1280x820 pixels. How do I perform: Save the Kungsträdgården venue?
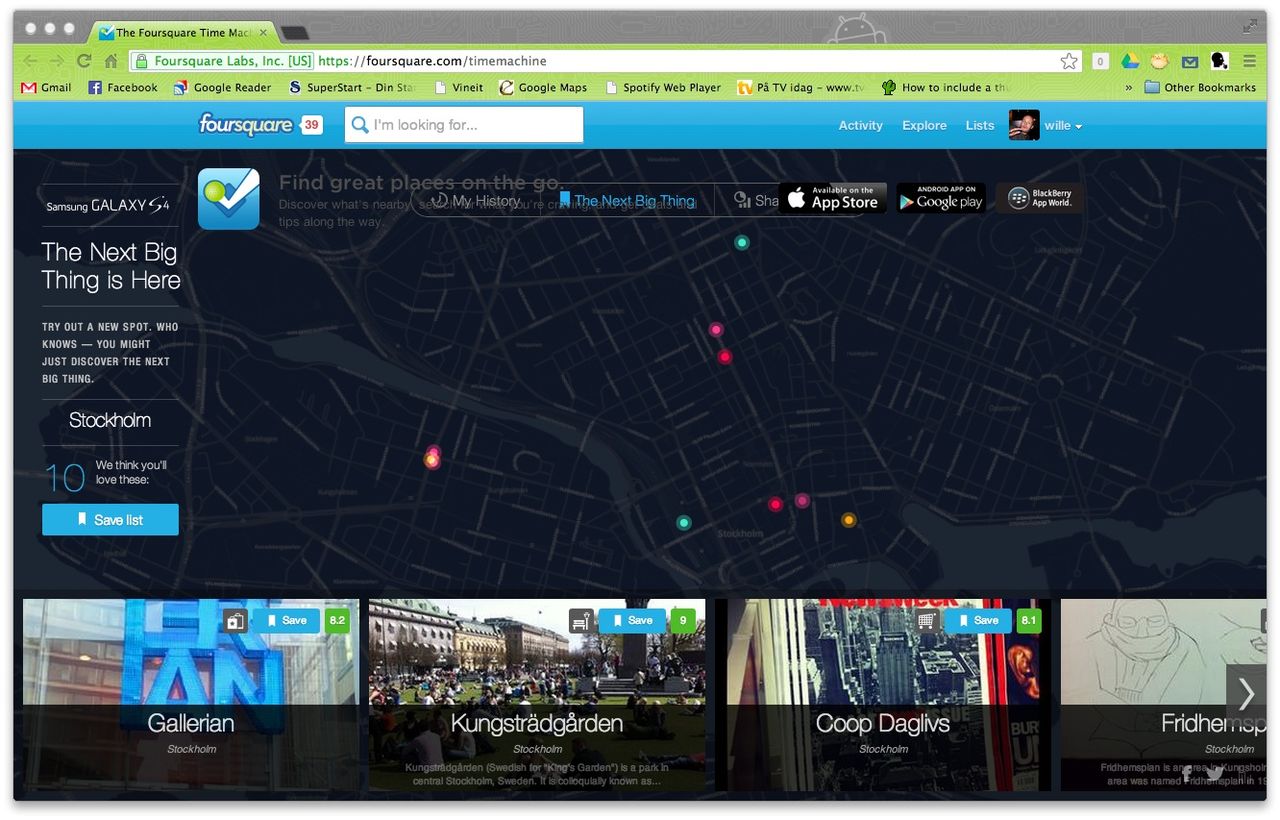[x=632, y=620]
